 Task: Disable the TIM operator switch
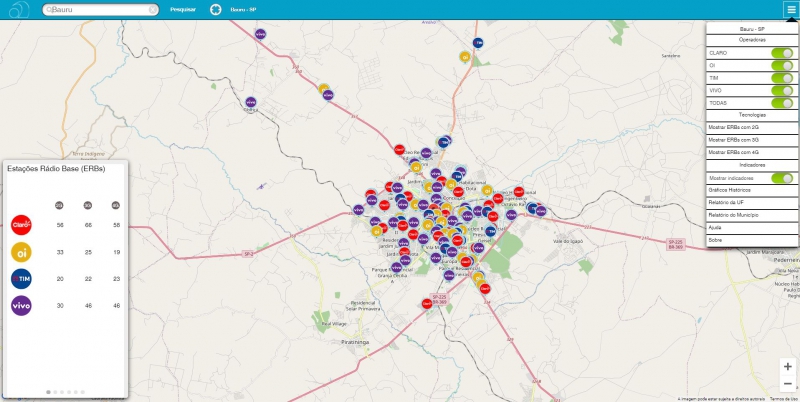pyautogui.click(x=782, y=77)
